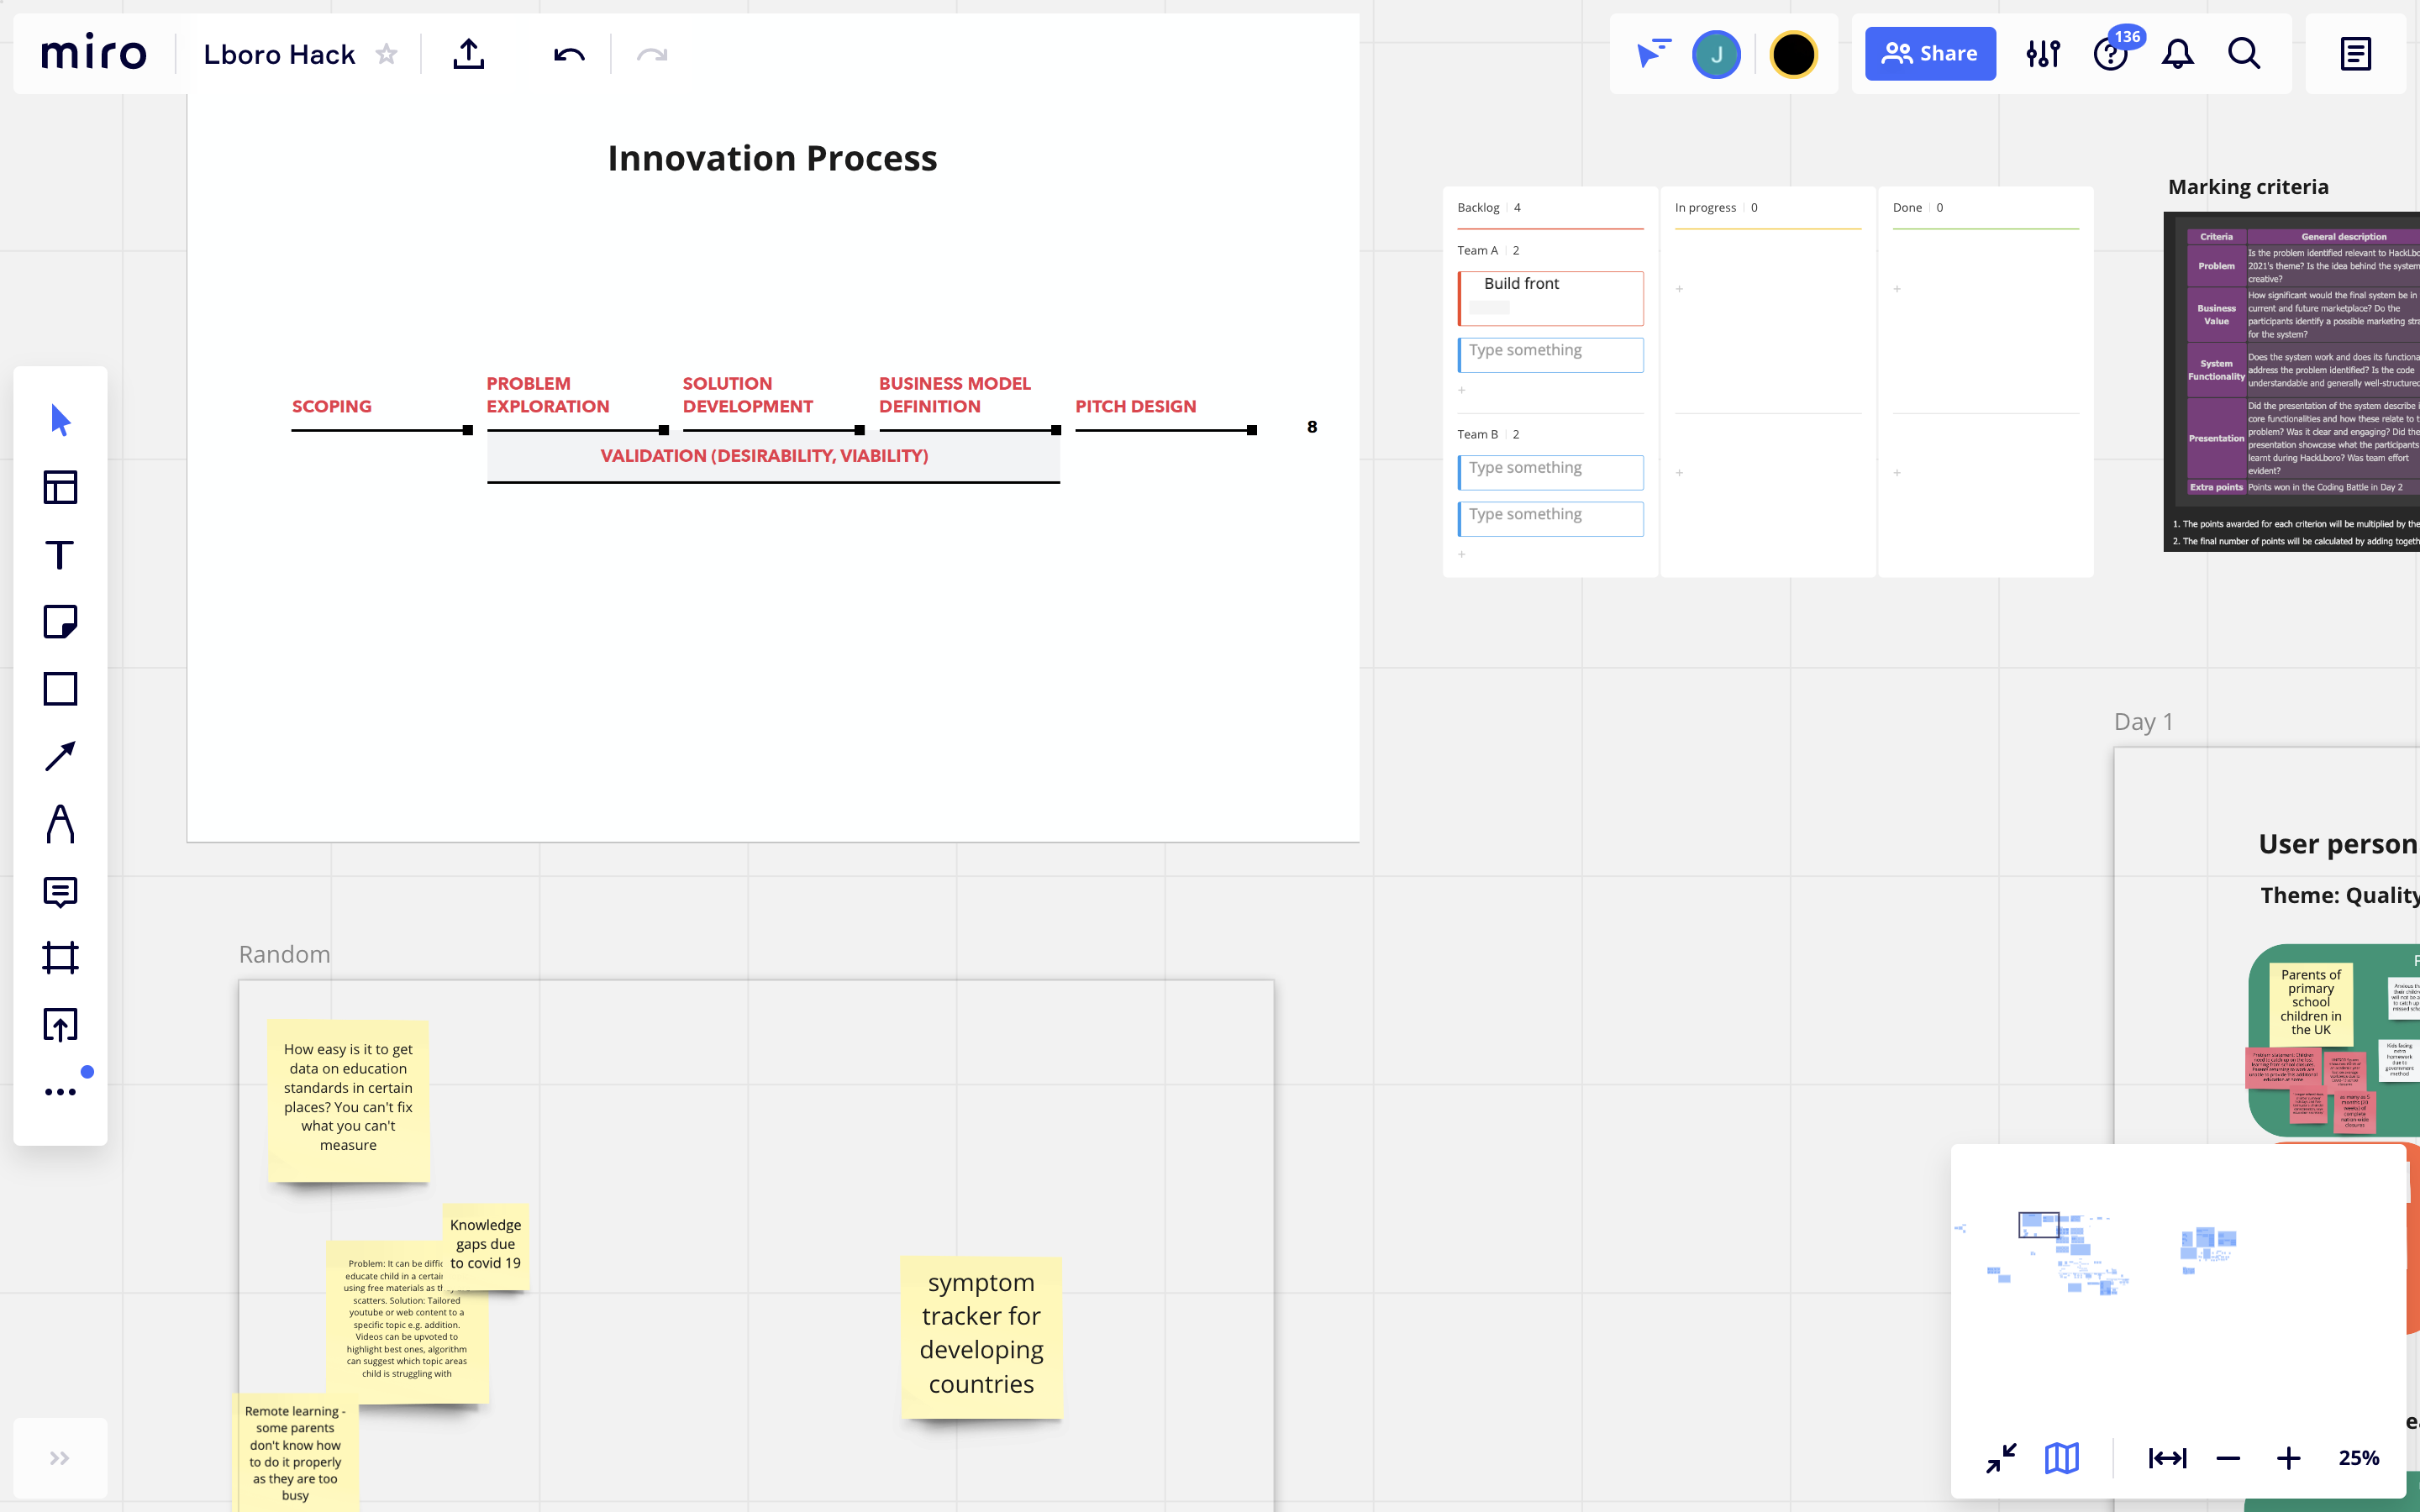Click the export board icon
Screen dimensions: 2420x1512
468,54
